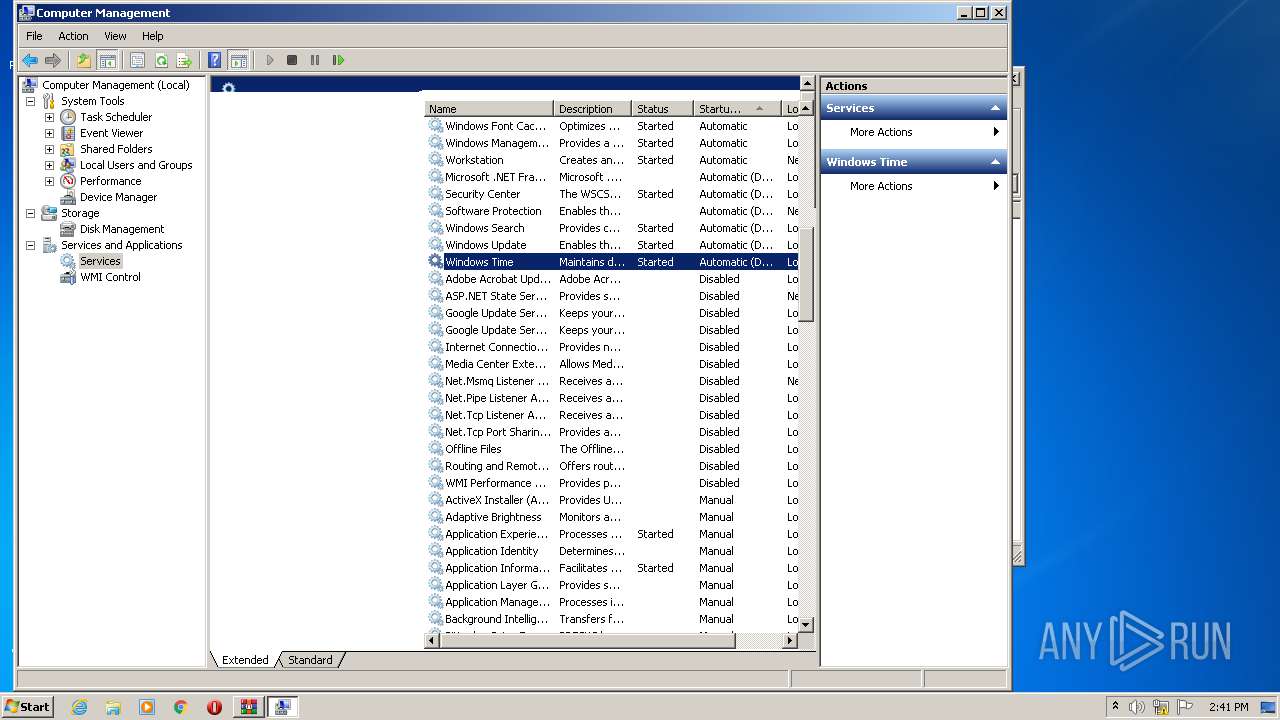
Task: Toggle Show/Hide Action Pane toolbar icon
Action: click(x=238, y=60)
